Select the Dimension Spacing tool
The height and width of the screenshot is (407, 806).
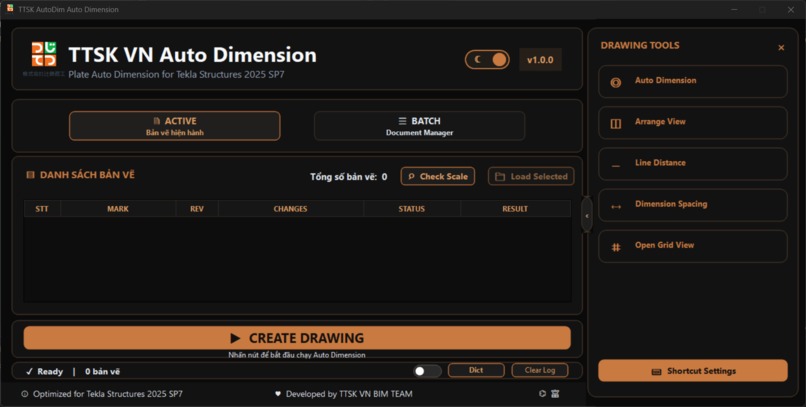click(x=692, y=205)
